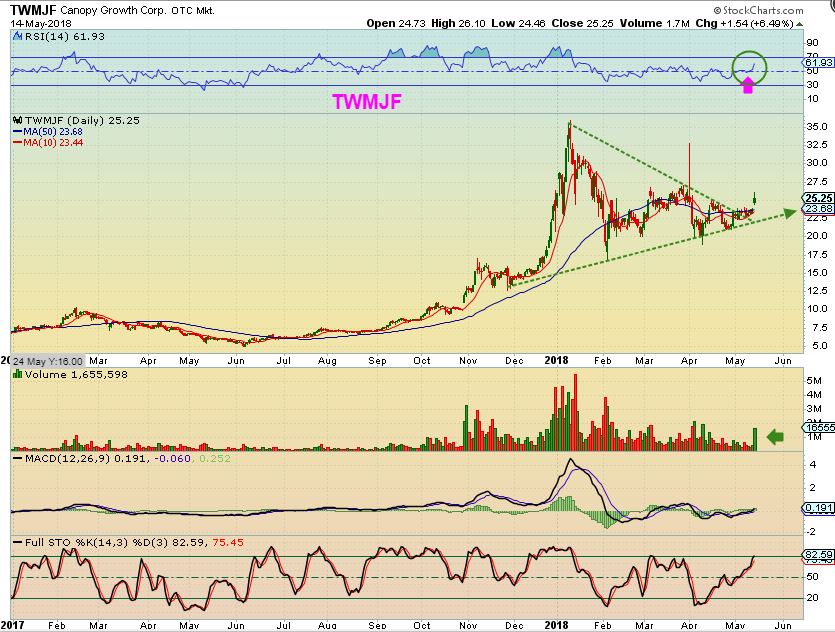Click the TWMJF (Daily) 25.25 legend
Screen dimensions: 835x632
(x=83, y=121)
